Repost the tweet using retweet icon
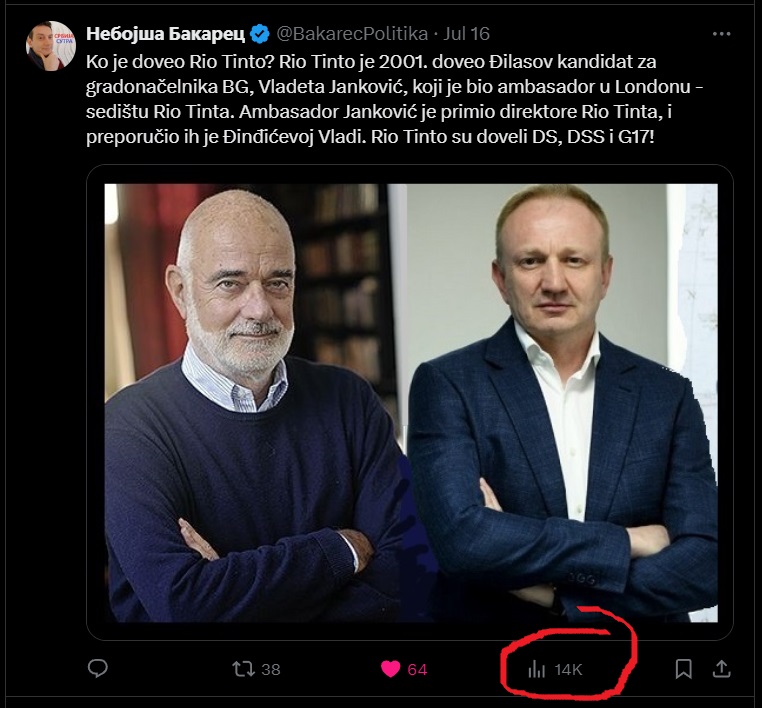762x708 pixels. [243, 668]
